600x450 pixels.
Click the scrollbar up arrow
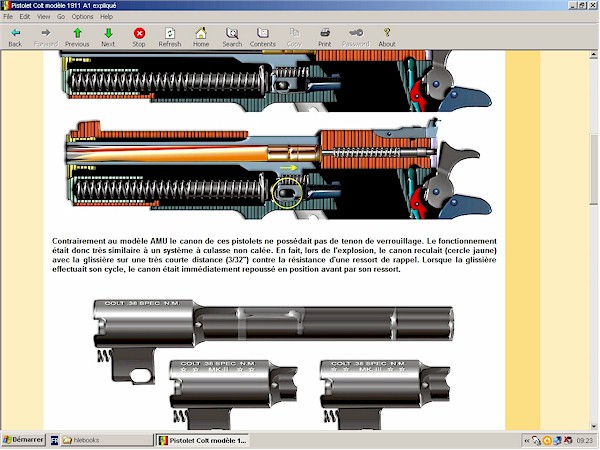[x=593, y=55]
